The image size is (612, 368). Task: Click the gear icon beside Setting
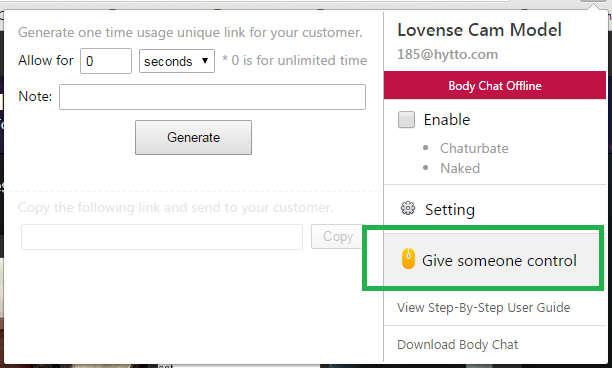click(x=408, y=208)
